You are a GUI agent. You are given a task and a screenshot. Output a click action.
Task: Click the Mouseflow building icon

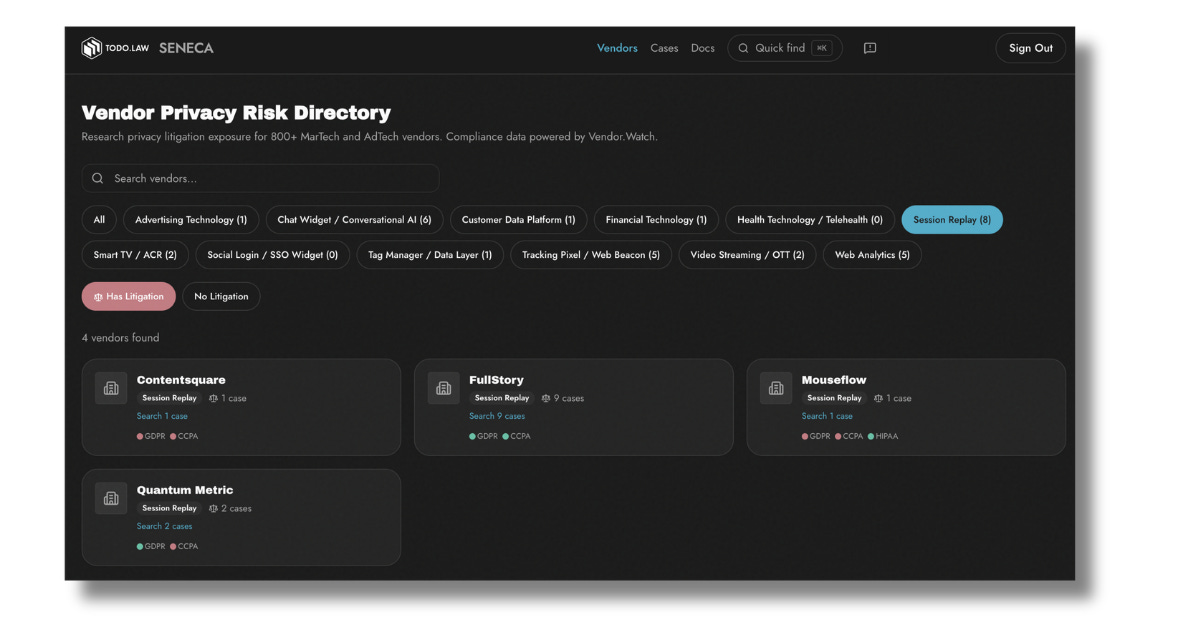click(x=776, y=388)
